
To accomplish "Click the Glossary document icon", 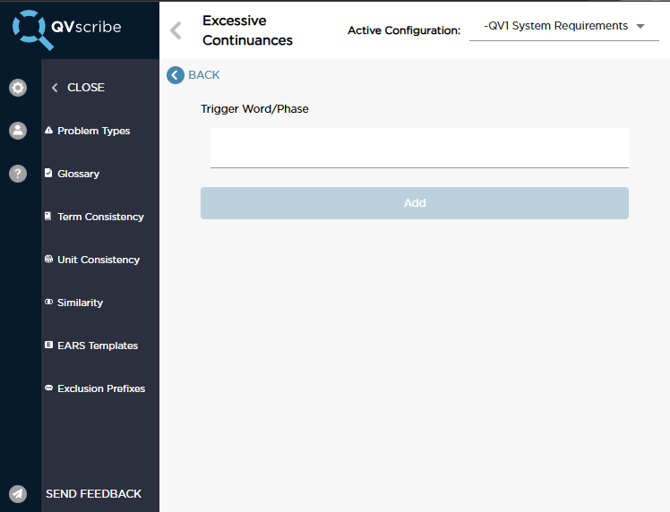I will click(49, 174).
